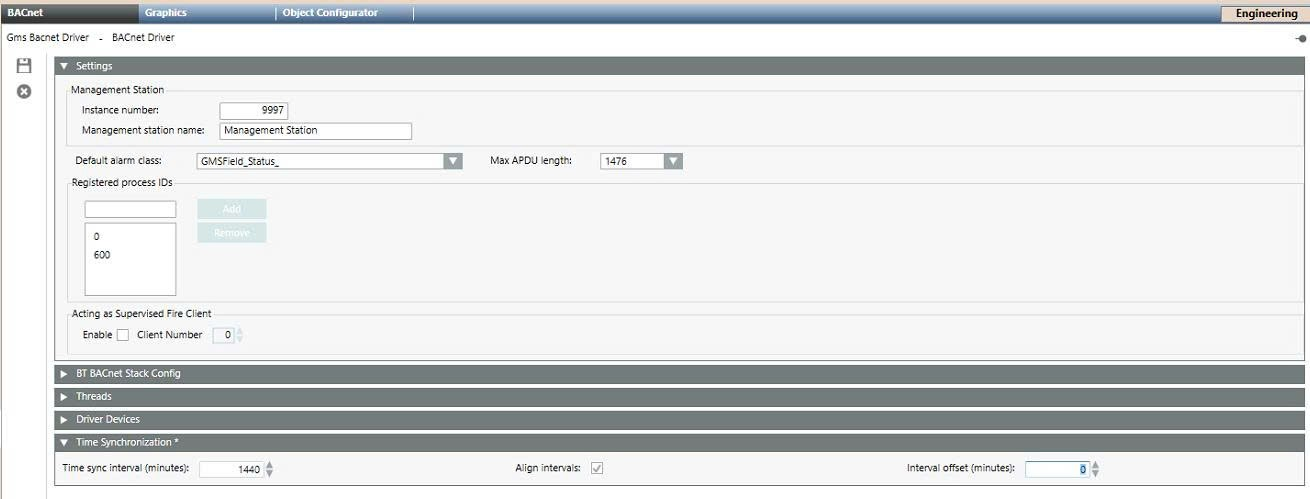The image size is (1310, 499).
Task: Click the Gms Bacnet Driver breadcrumb text
Action: pyautogui.click(x=47, y=38)
